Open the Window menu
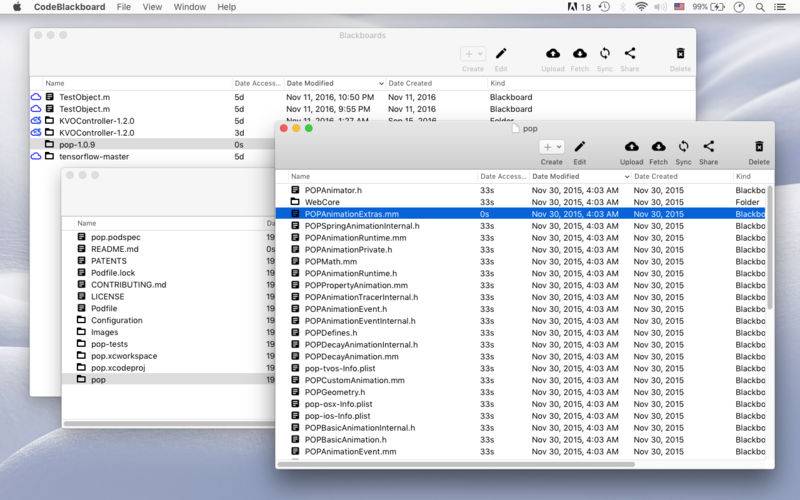The height and width of the screenshot is (500, 800). (190, 7)
